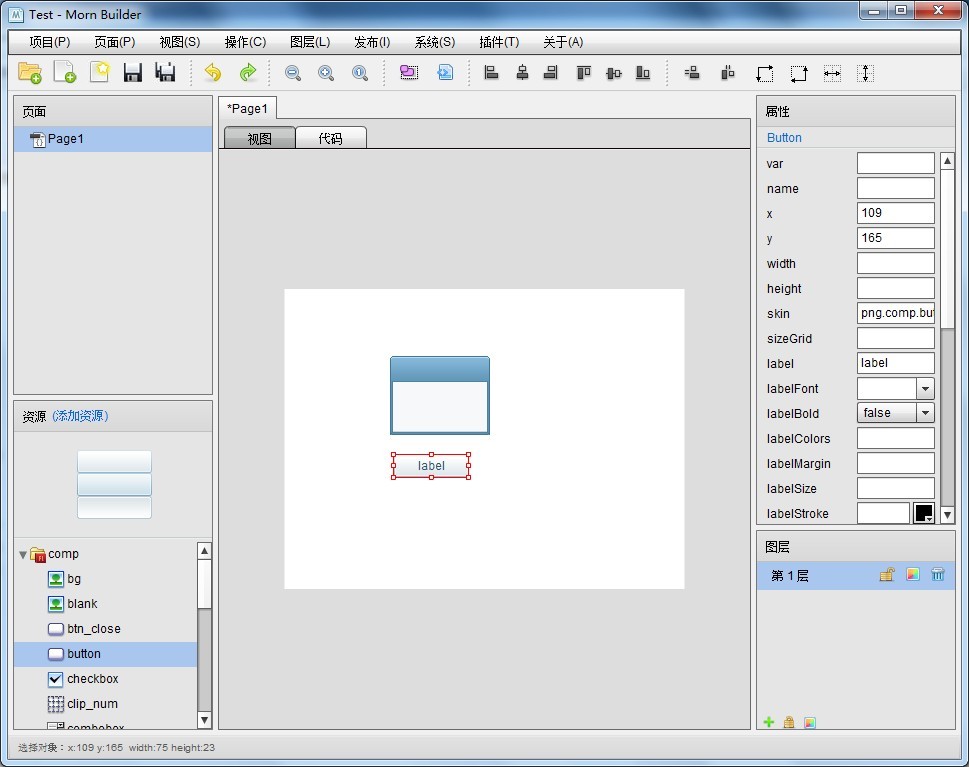Click the zoom out magnifier icon
Screen dimensions: 969x767
(293, 72)
